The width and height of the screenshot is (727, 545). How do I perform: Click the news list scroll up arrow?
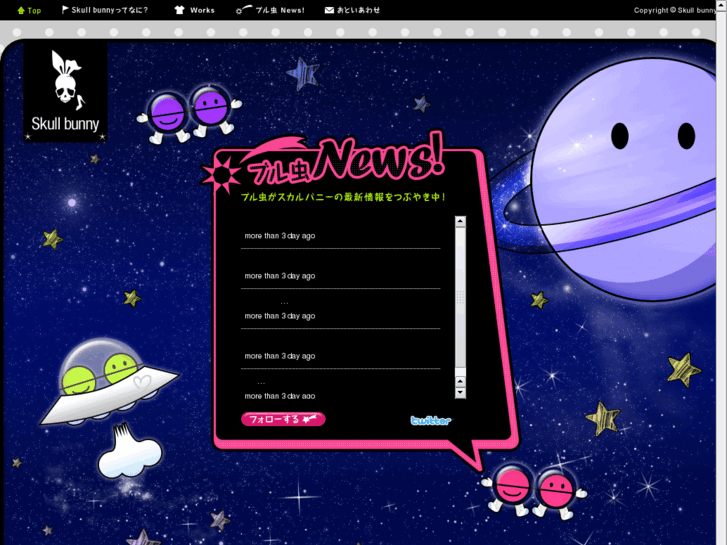460,221
